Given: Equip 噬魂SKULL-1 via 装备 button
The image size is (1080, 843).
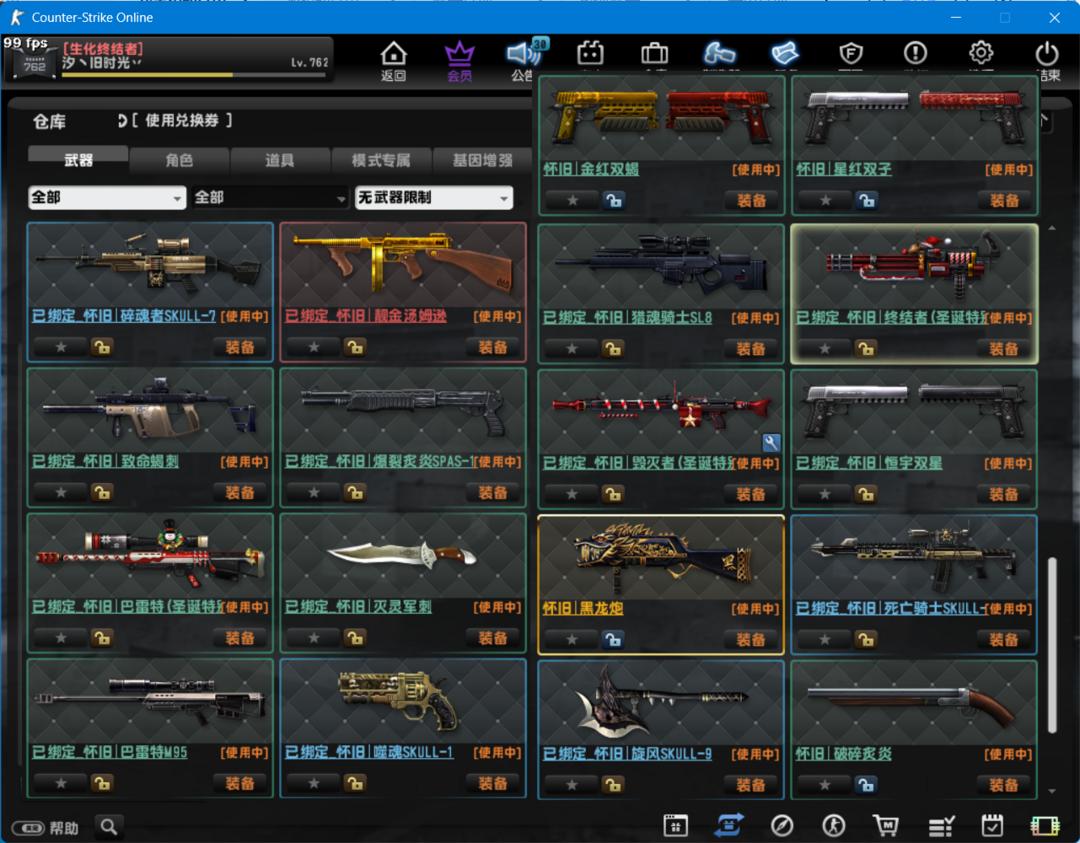Looking at the screenshot, I should click(x=492, y=783).
